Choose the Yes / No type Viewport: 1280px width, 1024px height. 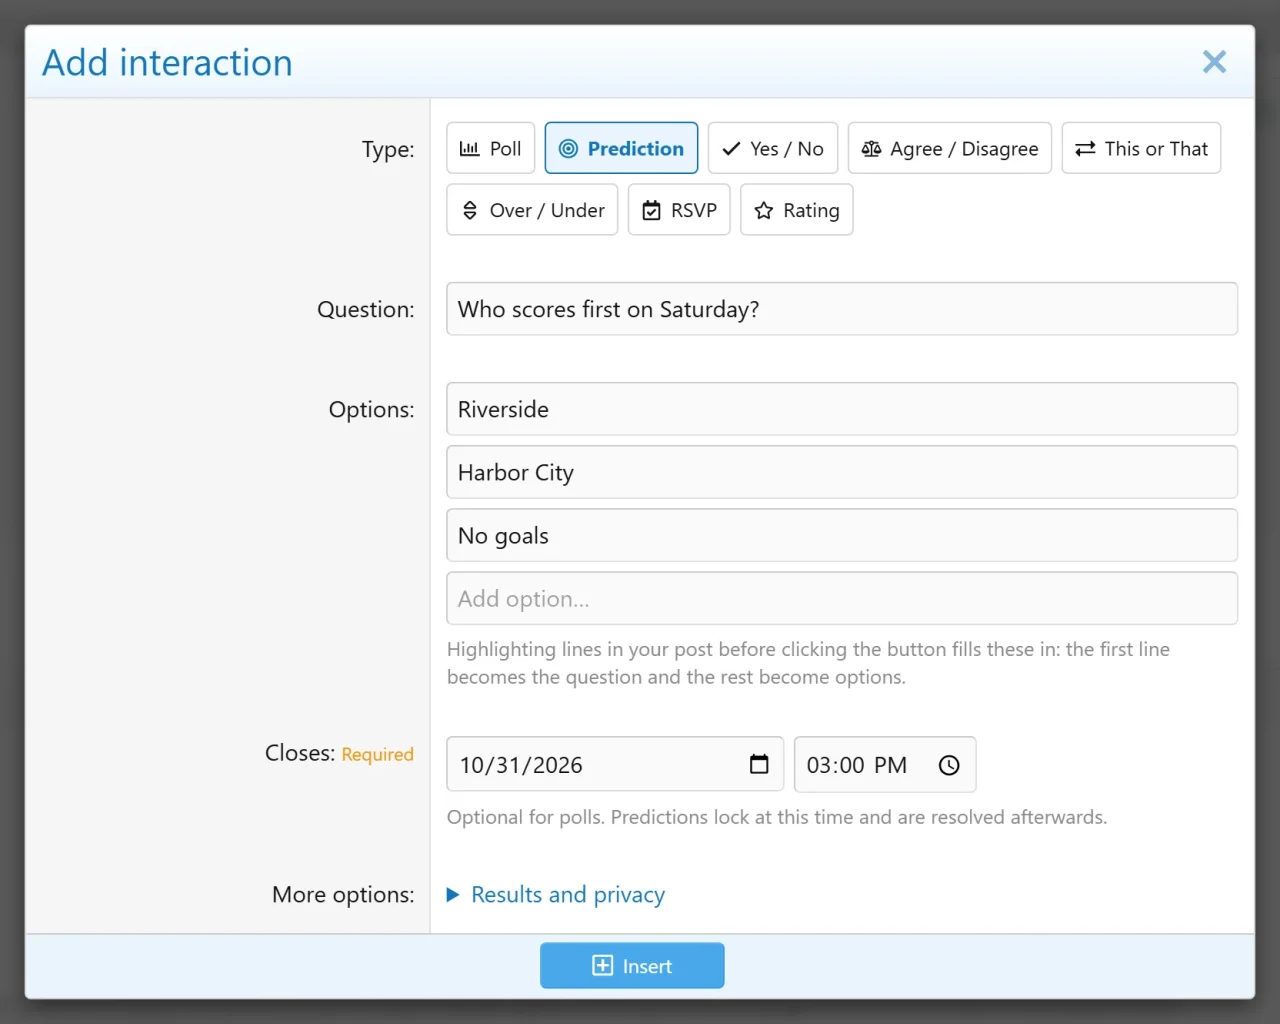coord(773,148)
